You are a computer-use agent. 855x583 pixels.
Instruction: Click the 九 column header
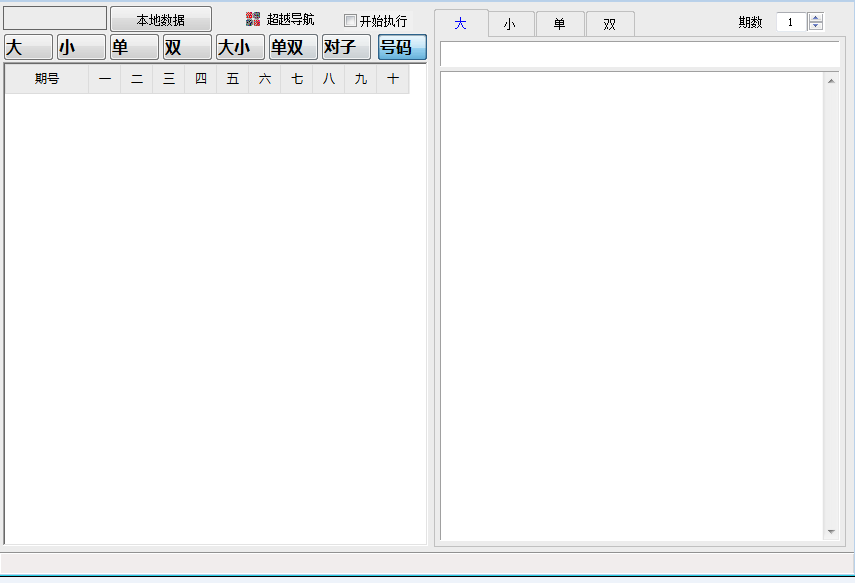point(361,79)
